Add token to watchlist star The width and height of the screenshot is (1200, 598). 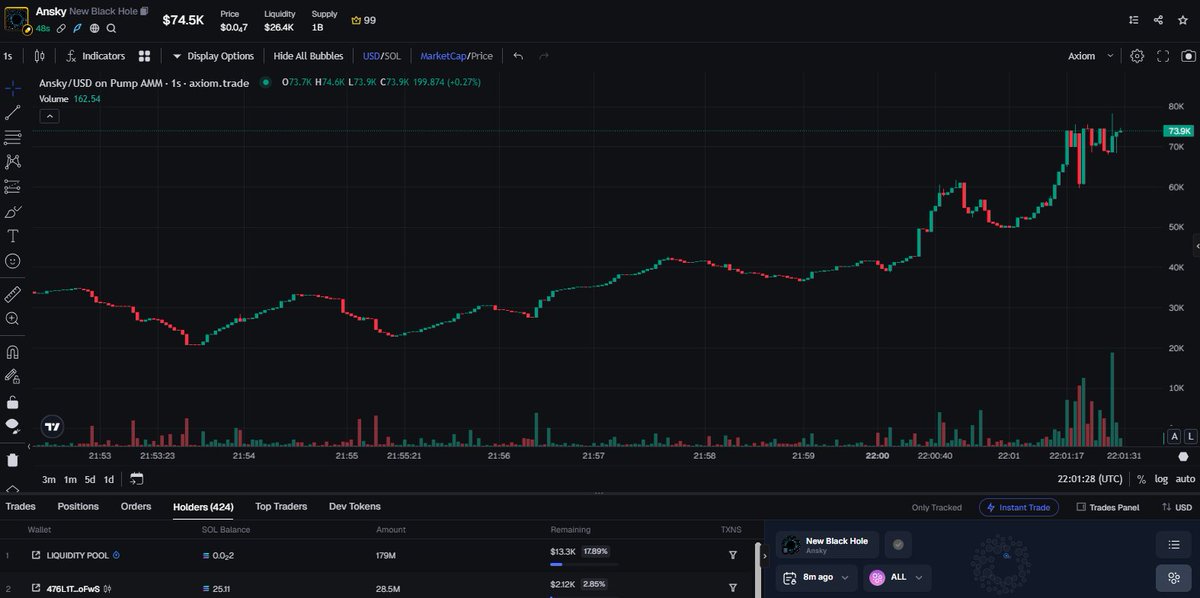pos(1183,19)
